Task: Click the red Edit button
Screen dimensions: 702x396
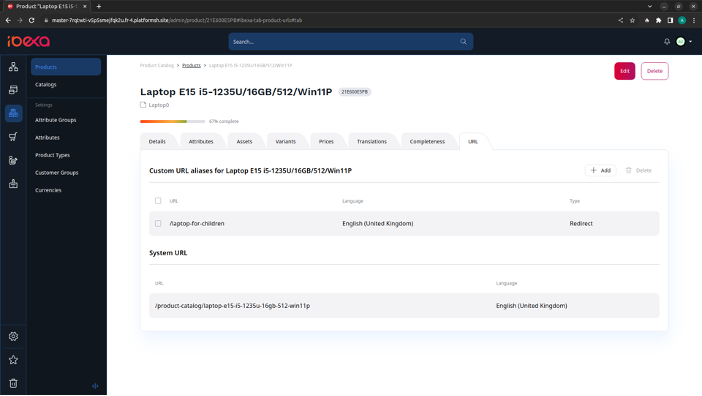Action: click(625, 71)
